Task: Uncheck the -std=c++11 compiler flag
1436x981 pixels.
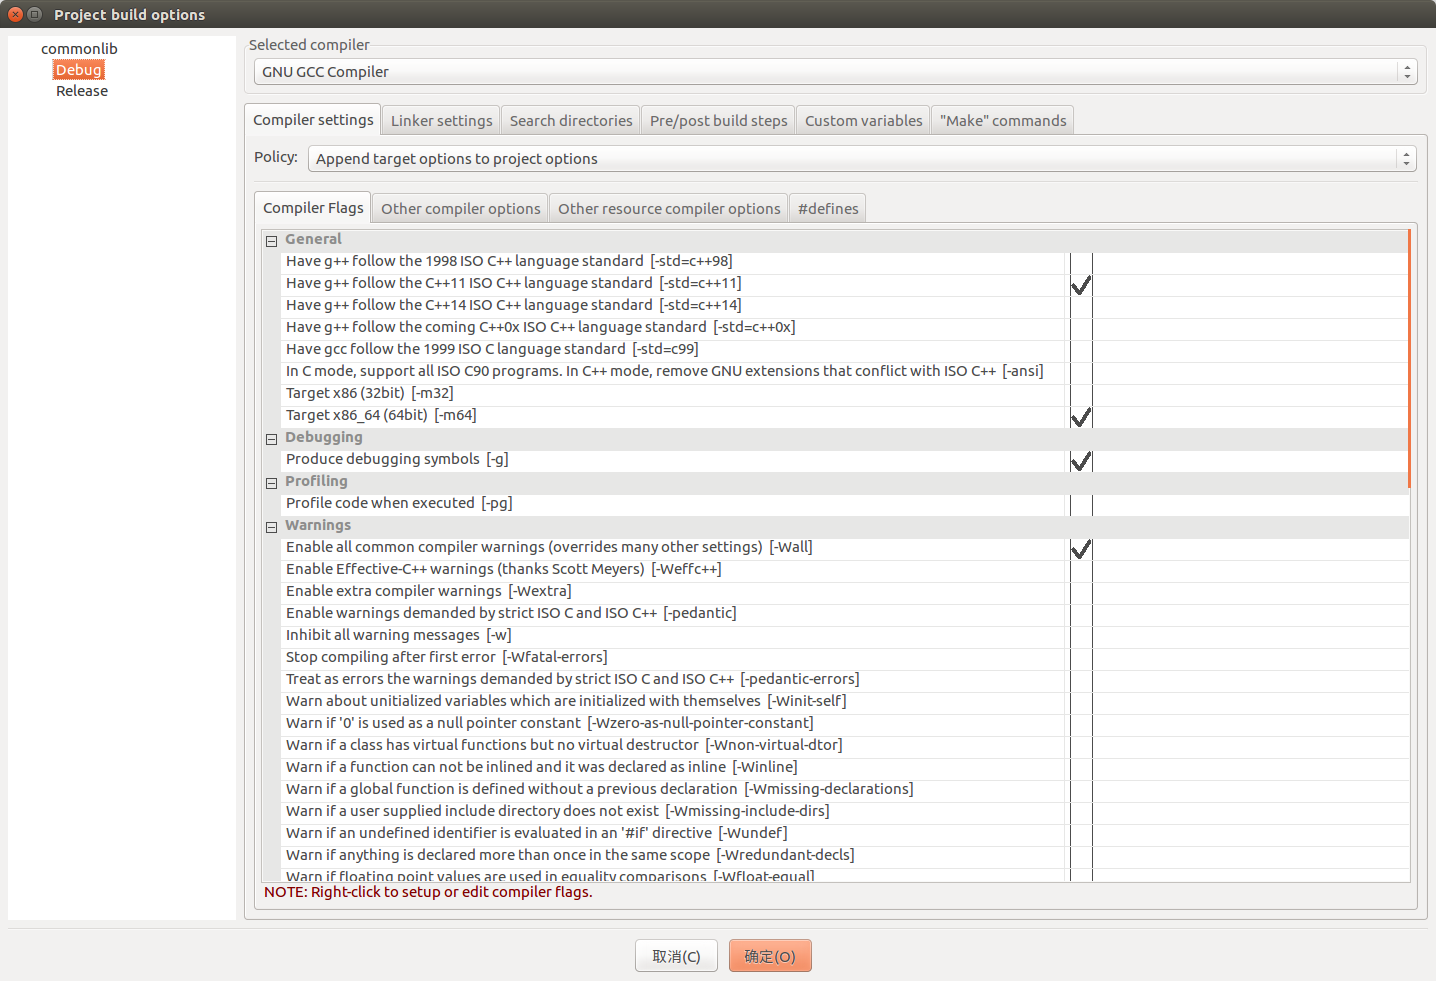Action: coord(1080,283)
